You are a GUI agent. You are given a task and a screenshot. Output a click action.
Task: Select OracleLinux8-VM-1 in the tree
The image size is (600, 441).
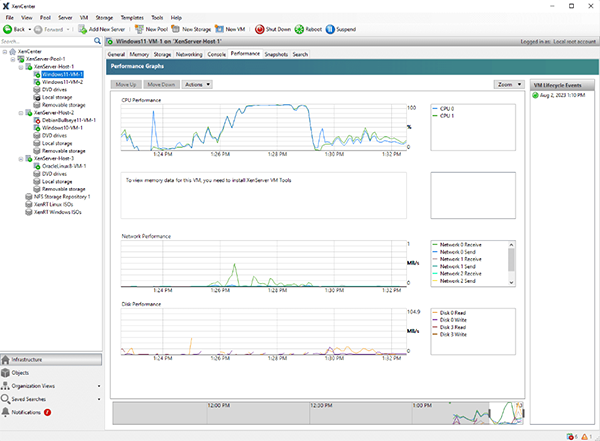(x=63, y=166)
